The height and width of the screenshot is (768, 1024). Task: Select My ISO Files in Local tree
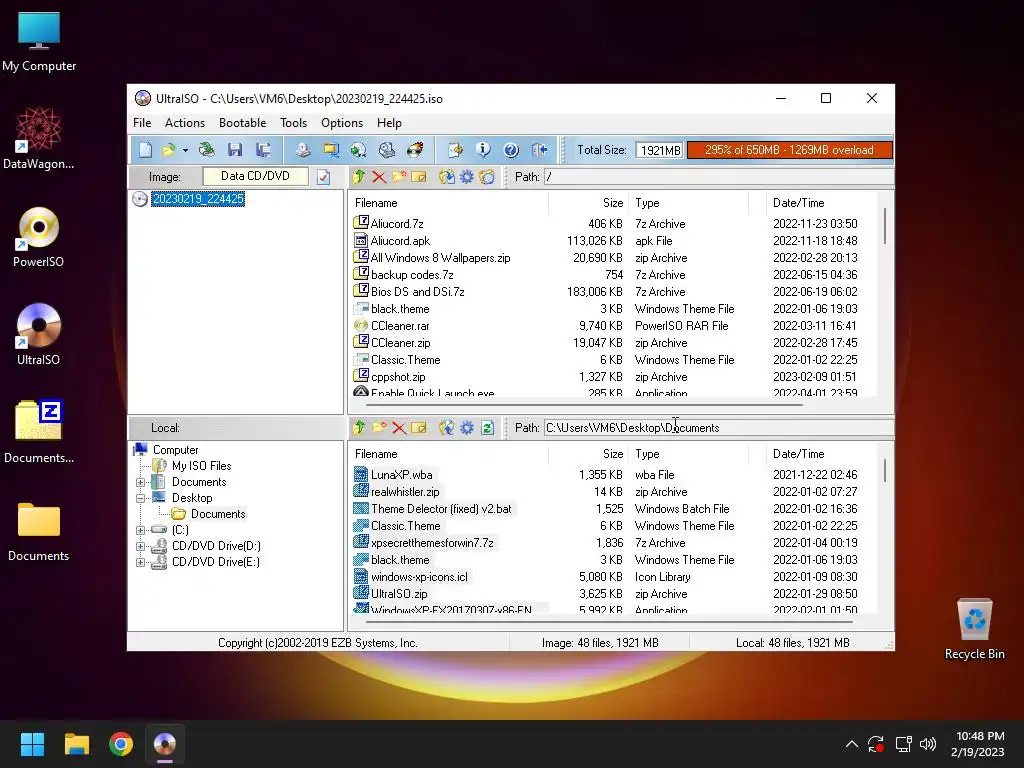click(x=201, y=466)
